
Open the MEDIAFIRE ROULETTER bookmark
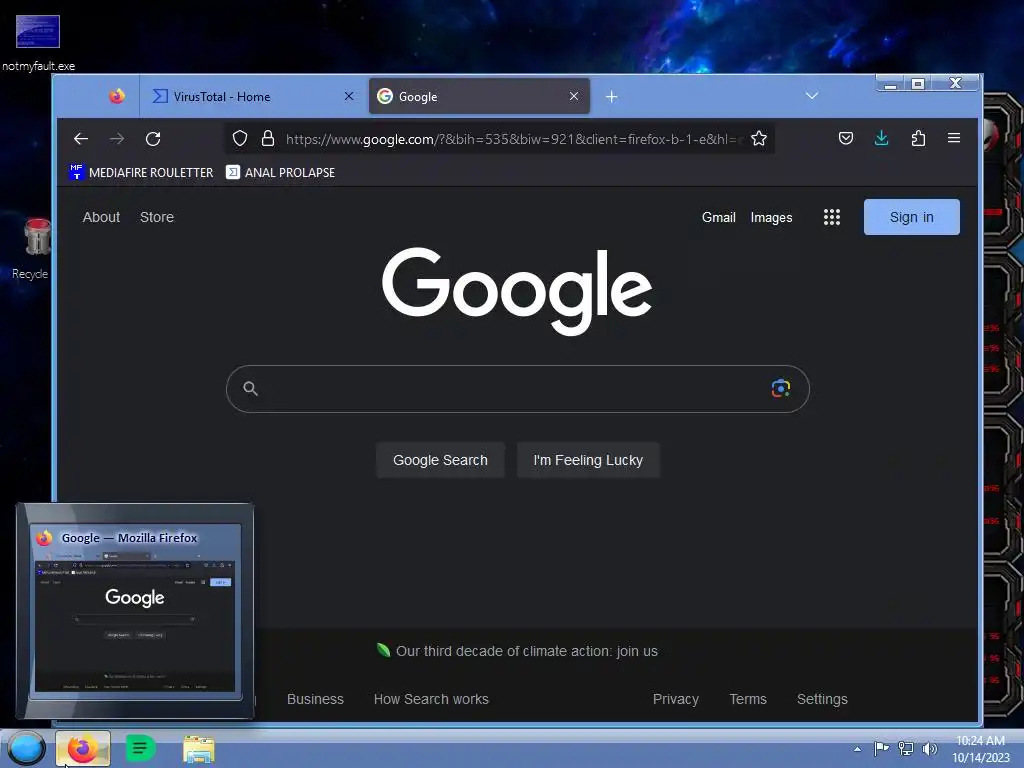pyautogui.click(x=141, y=172)
